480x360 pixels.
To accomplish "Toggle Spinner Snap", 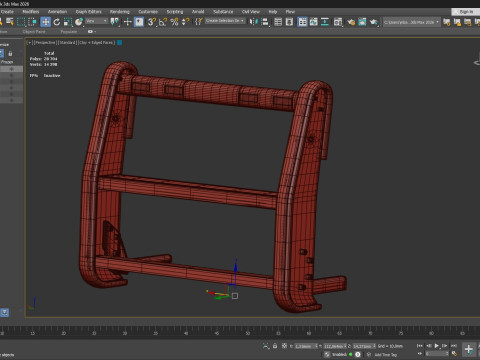I will point(186,22).
